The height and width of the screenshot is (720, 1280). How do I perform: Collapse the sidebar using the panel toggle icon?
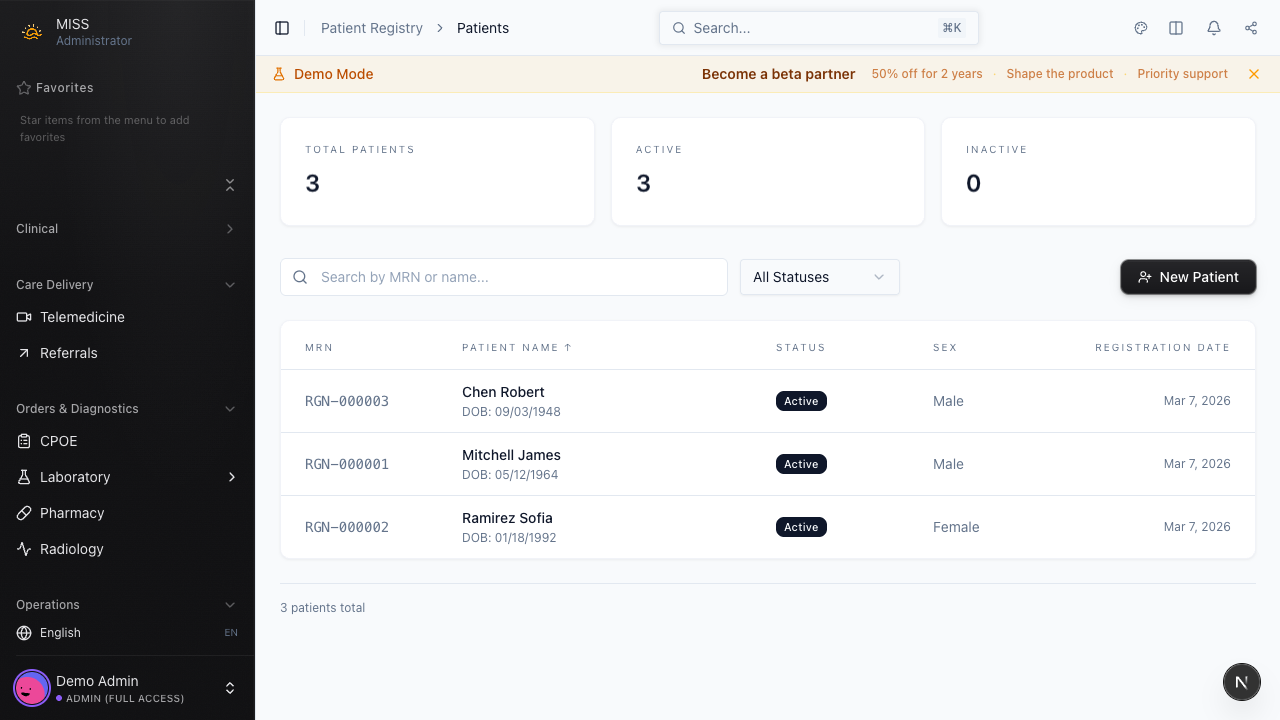[x=282, y=28]
